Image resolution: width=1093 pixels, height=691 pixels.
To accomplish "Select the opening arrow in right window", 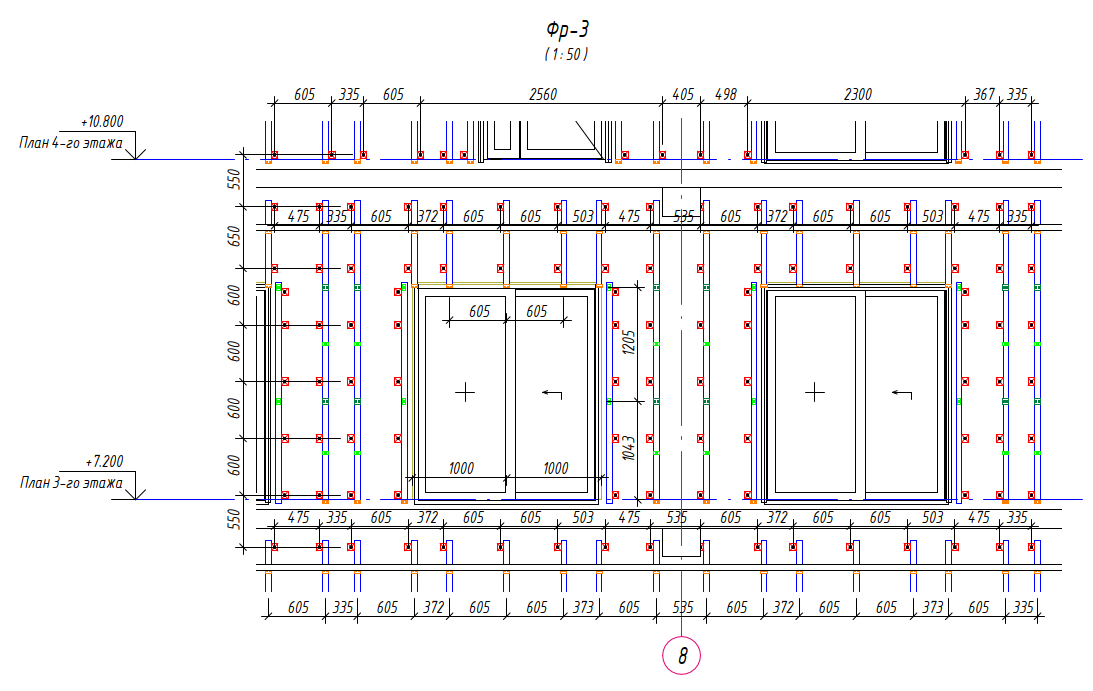I will click(902, 393).
